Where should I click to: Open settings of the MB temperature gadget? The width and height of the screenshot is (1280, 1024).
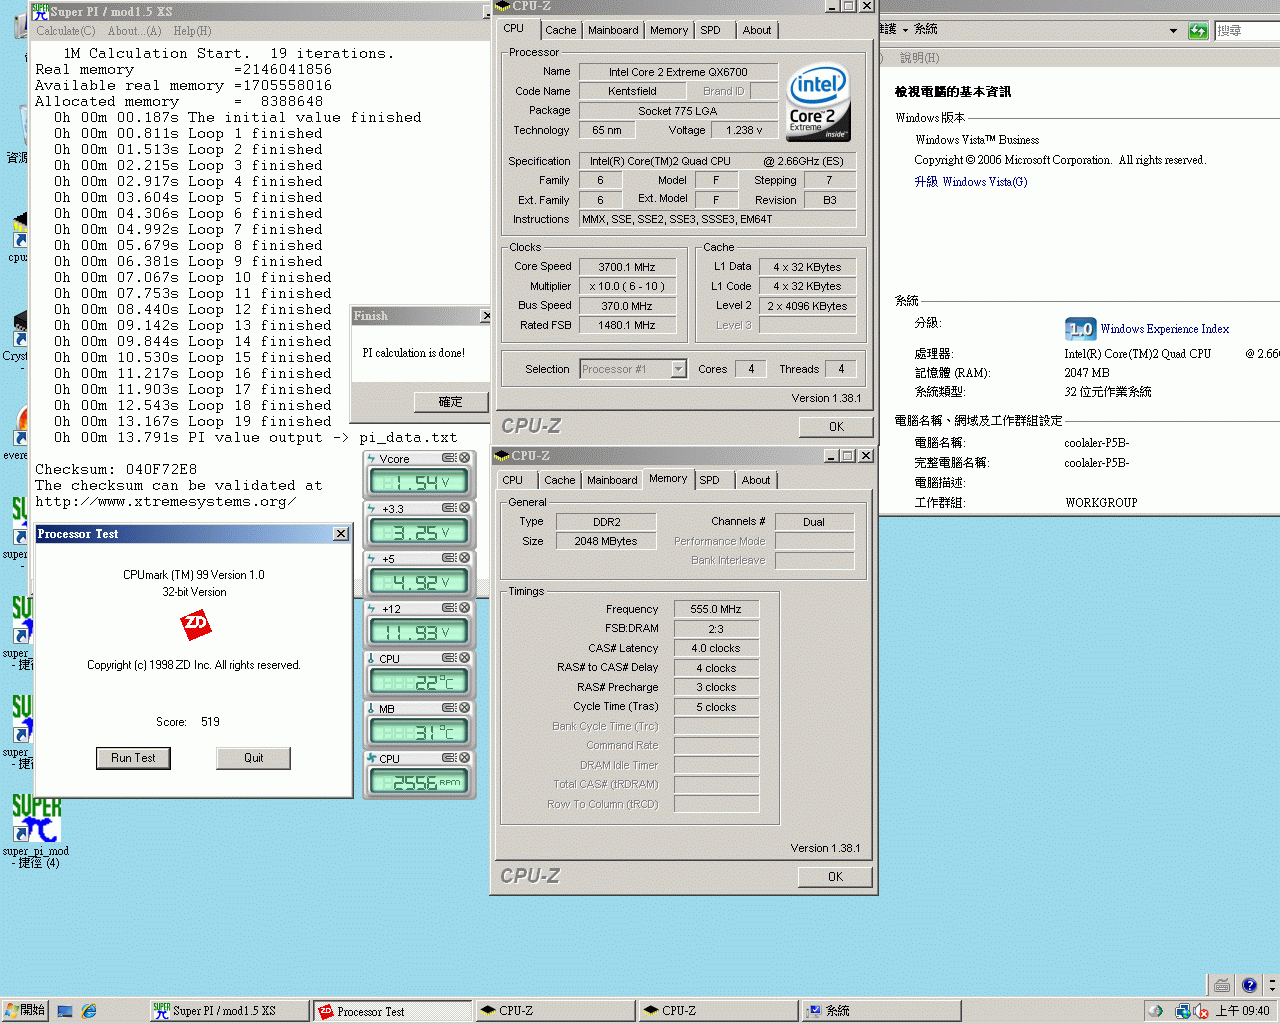[450, 708]
